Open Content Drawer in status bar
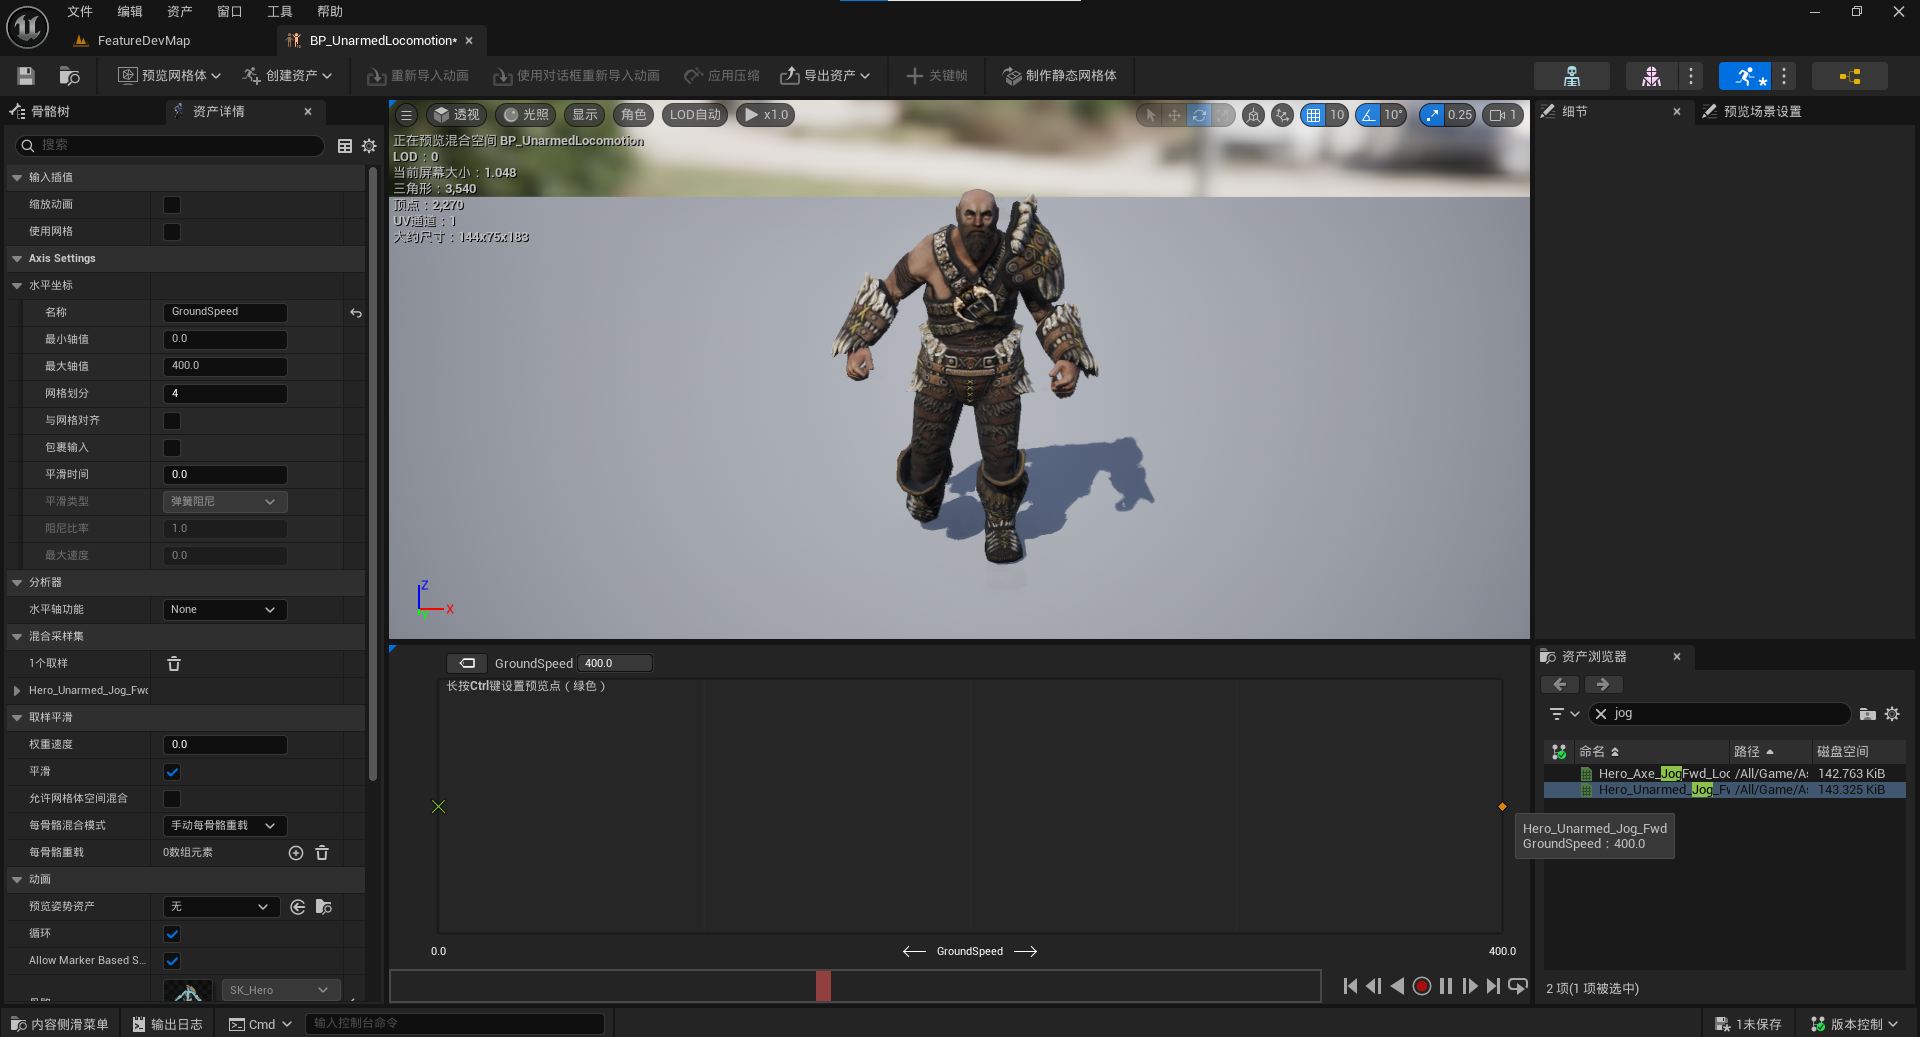Viewport: 1920px width, 1037px height. click(60, 1024)
